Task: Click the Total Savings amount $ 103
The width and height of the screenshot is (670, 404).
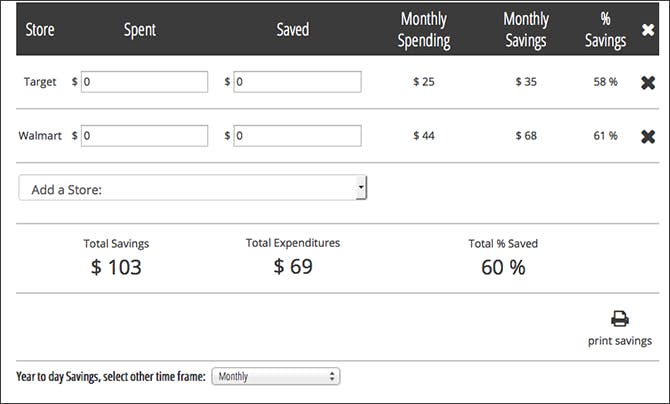Action: (x=116, y=267)
